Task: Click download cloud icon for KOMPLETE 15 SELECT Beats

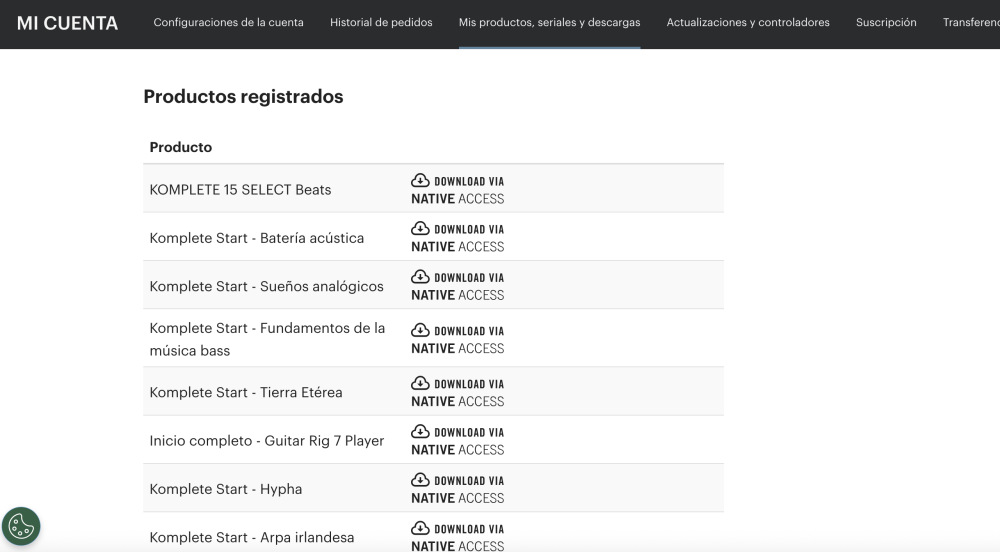Action: pyautogui.click(x=420, y=180)
